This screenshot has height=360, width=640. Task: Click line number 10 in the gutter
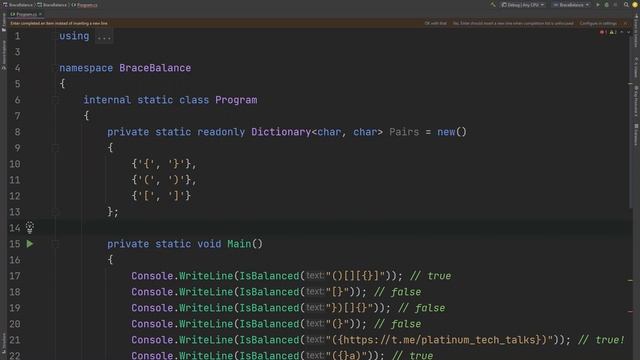click(15, 164)
